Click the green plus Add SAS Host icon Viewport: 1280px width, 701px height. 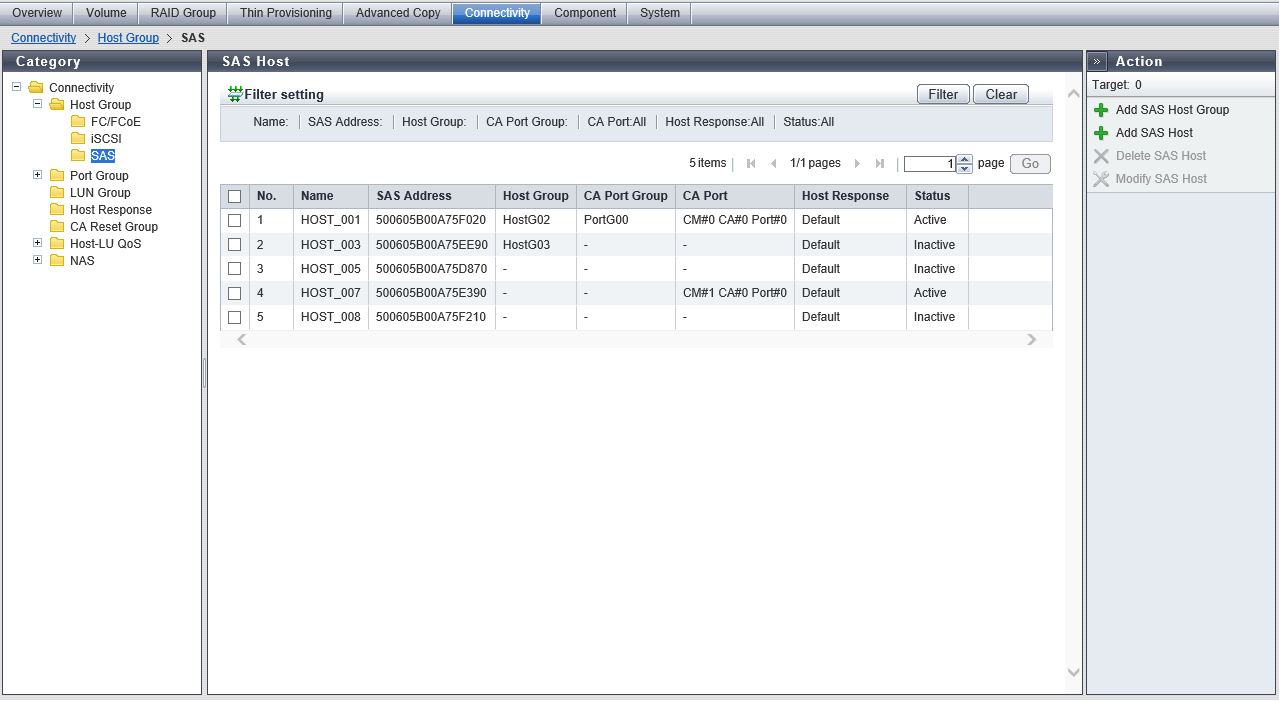[1101, 133]
